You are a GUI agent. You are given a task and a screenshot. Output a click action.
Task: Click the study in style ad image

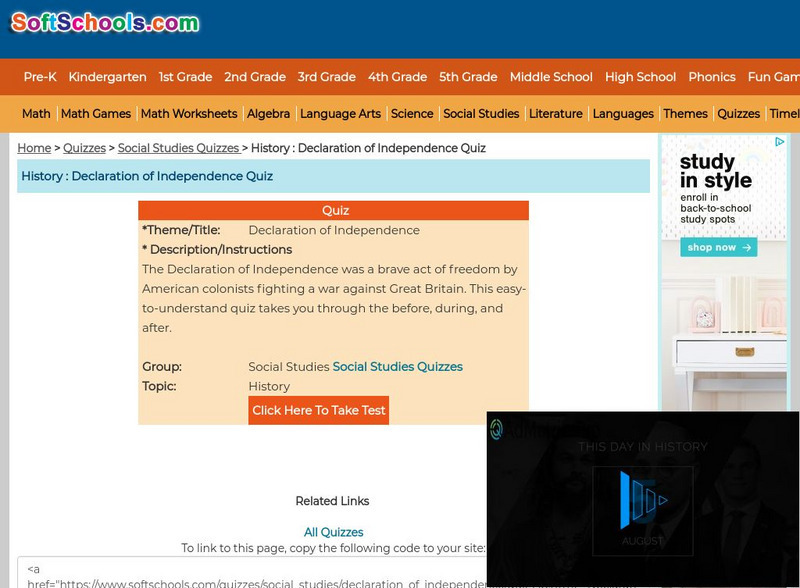coord(724,273)
